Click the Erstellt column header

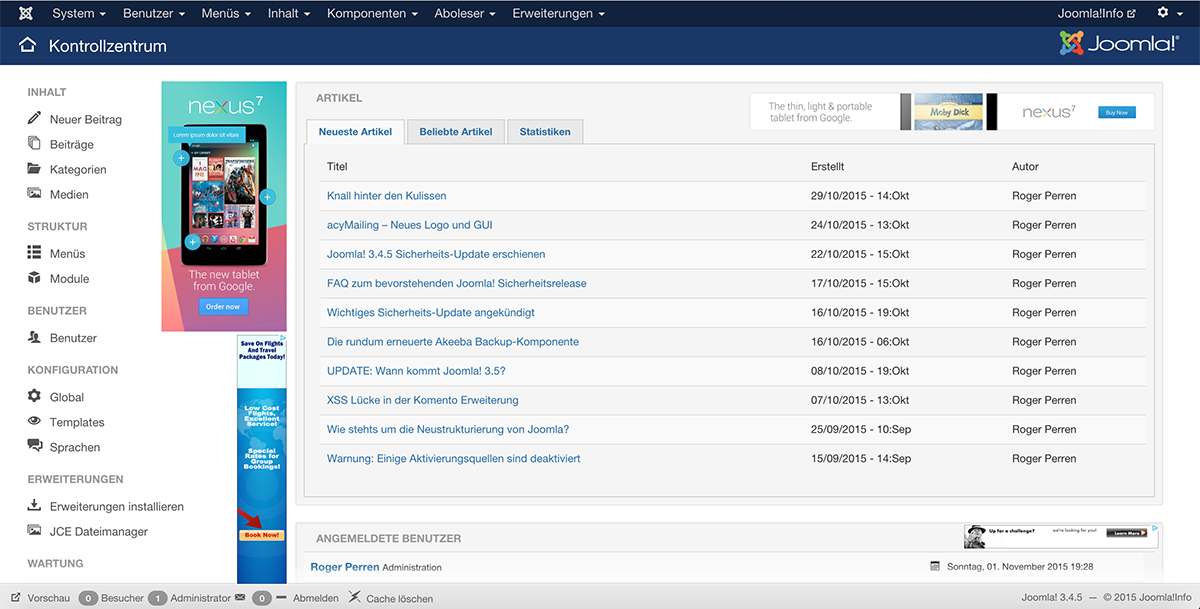[x=827, y=166]
